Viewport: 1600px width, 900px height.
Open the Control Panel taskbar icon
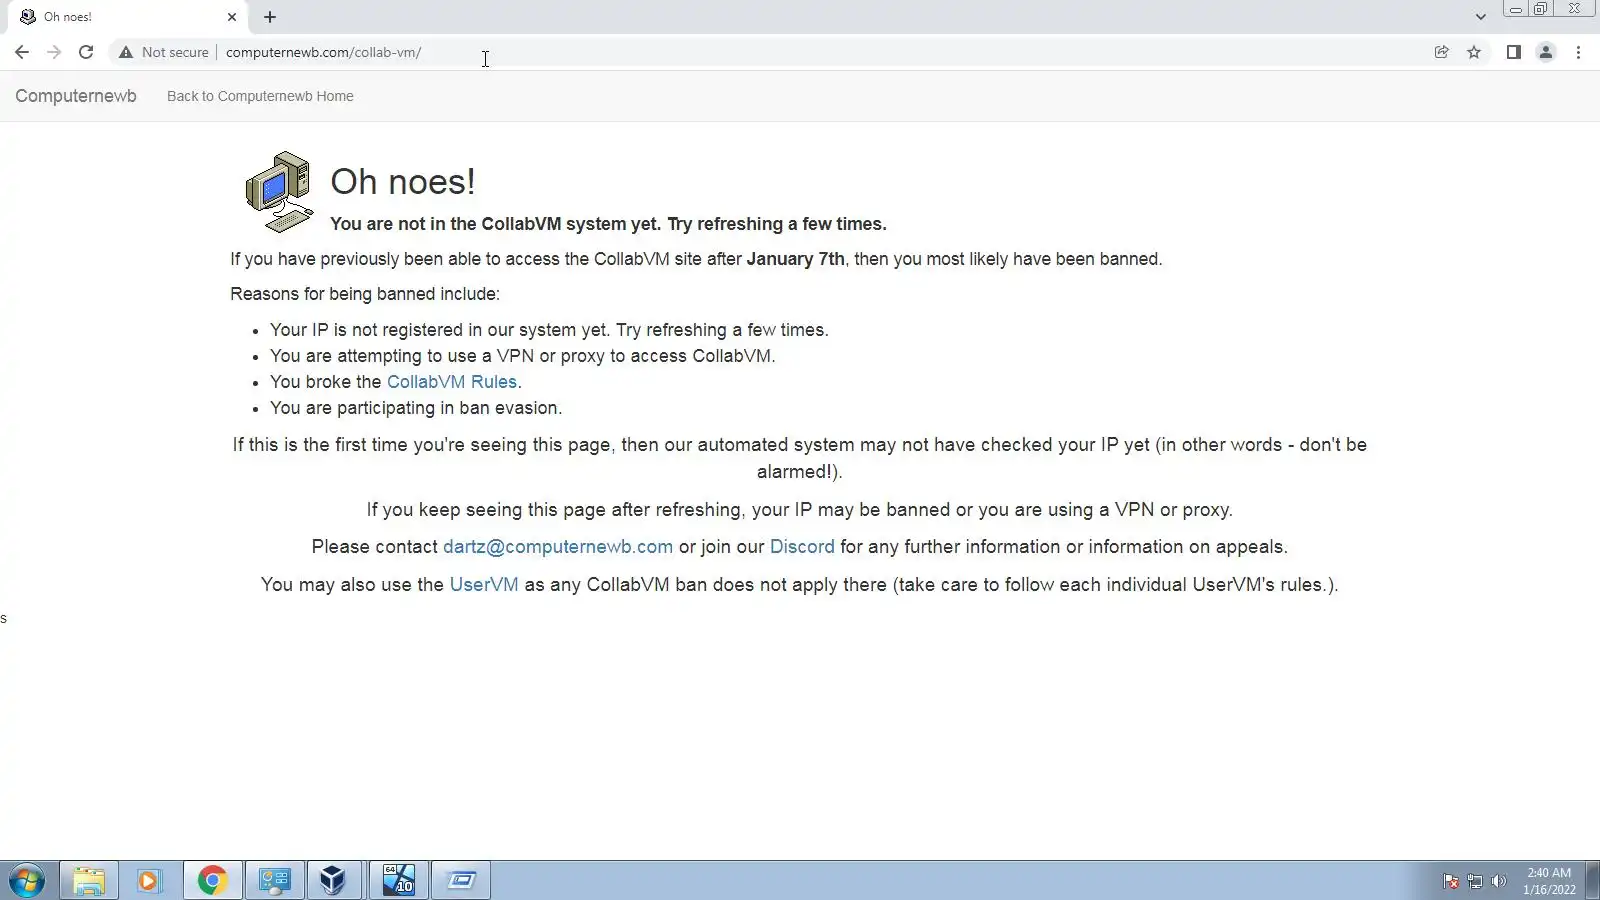[x=274, y=881]
